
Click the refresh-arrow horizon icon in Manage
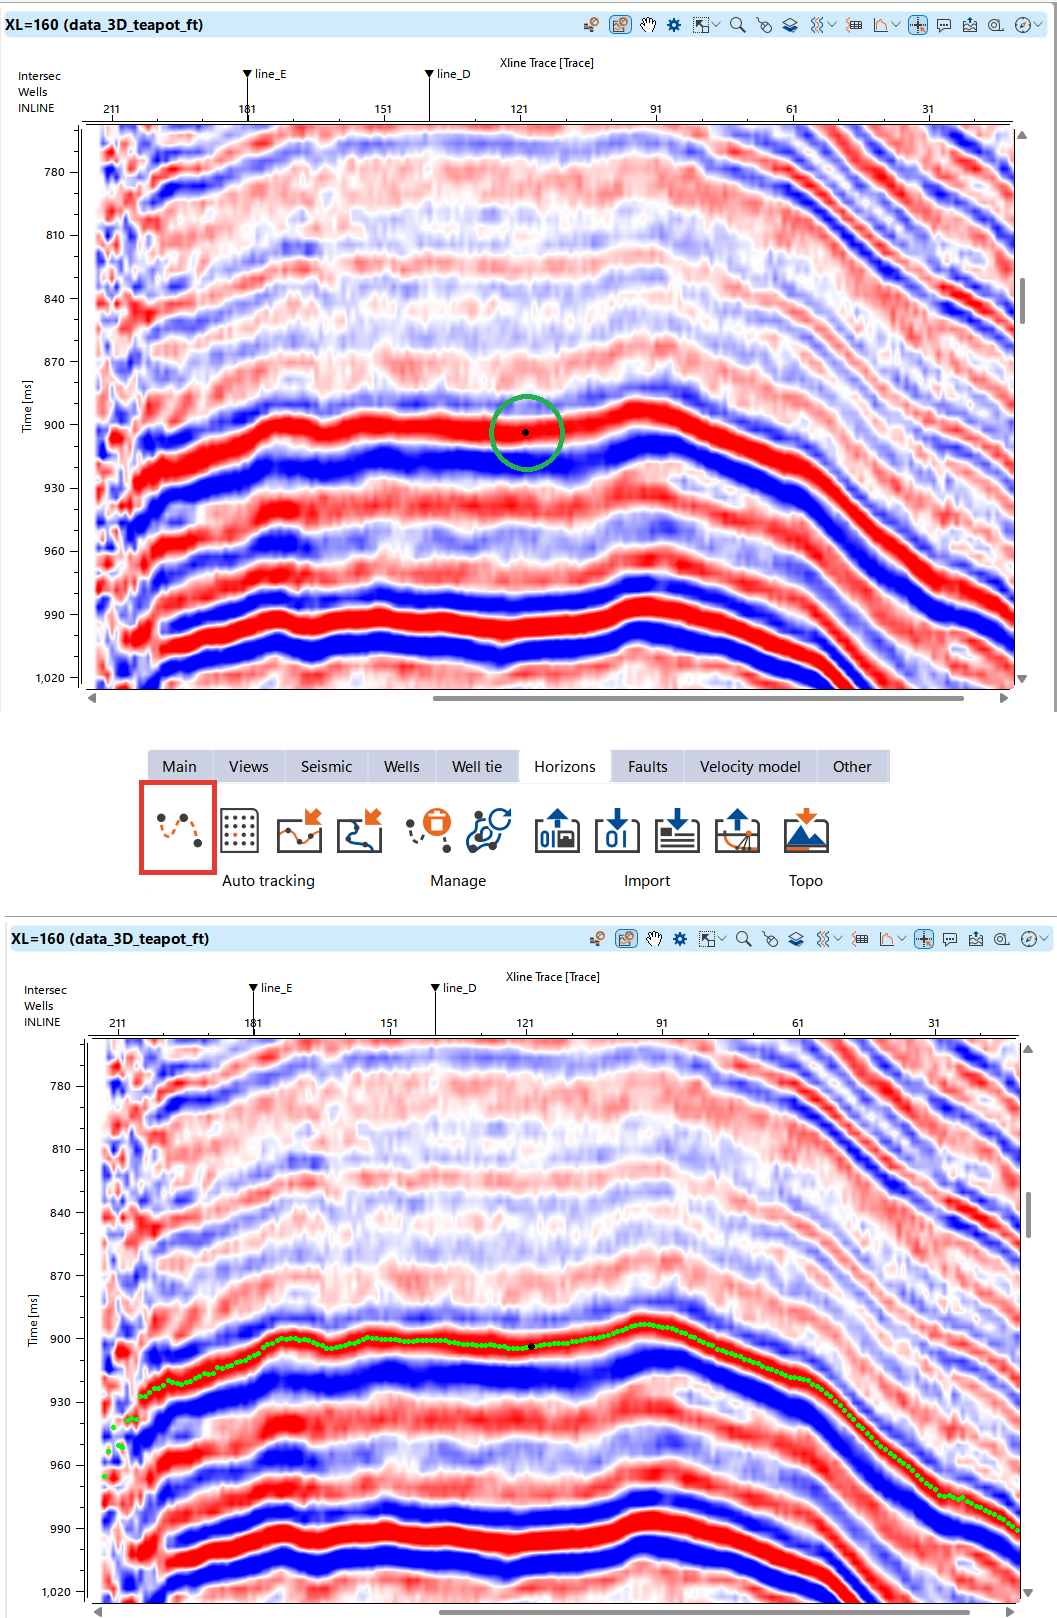click(490, 830)
